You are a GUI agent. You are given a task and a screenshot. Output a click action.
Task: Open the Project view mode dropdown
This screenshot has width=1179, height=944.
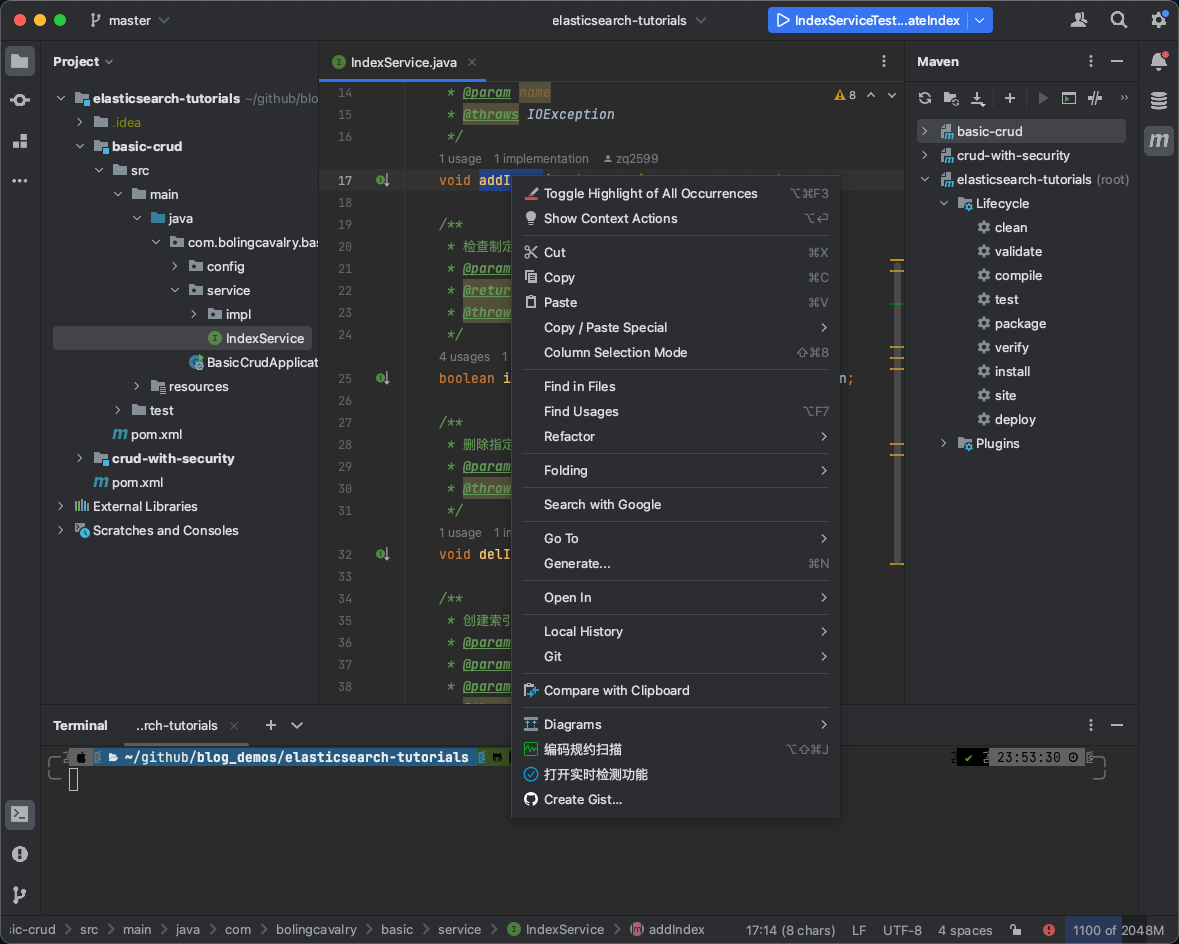tap(83, 62)
